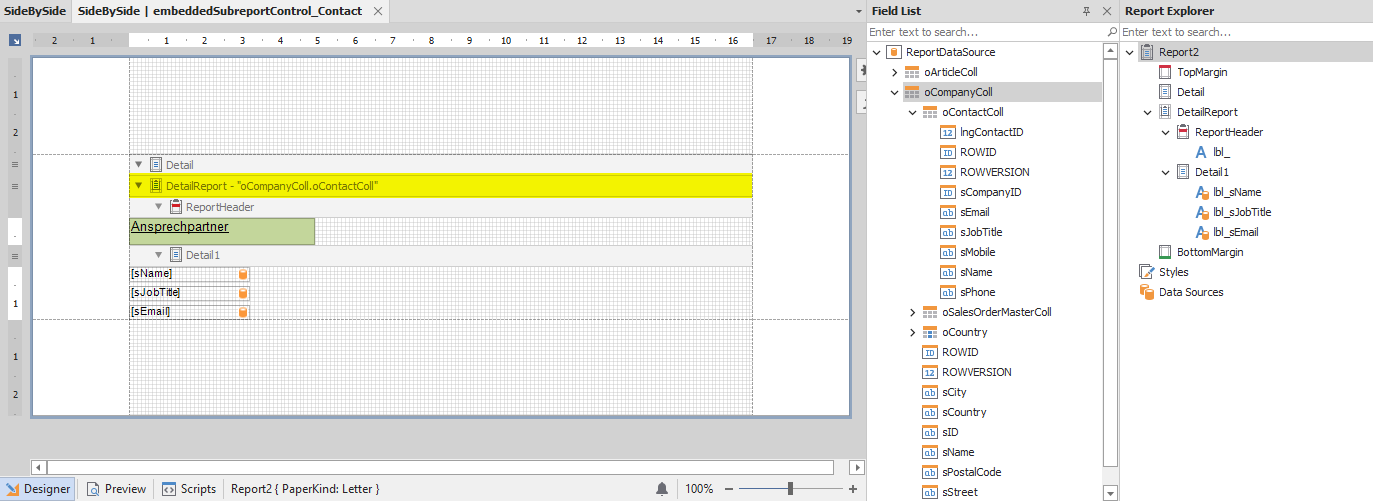This screenshot has height=501, width=1373.
Task: Select the [sJobTitle] label in the designer
Action: [189, 293]
